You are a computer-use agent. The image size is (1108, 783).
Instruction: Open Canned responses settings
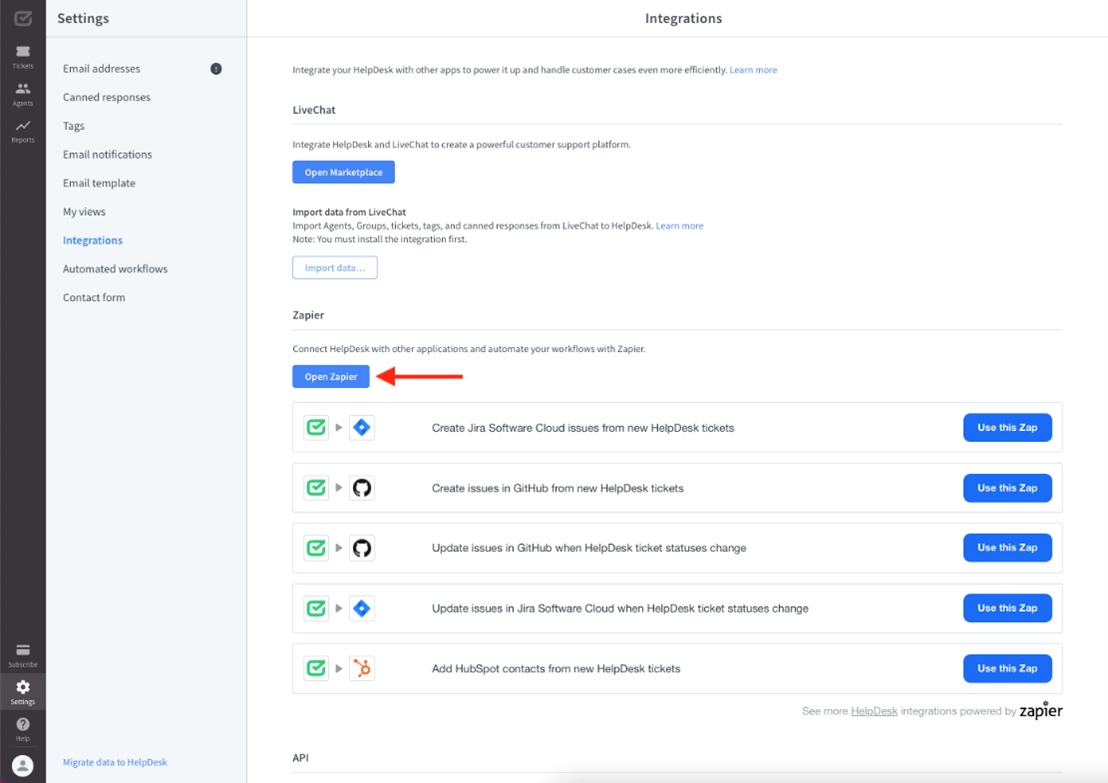pyautogui.click(x=107, y=97)
